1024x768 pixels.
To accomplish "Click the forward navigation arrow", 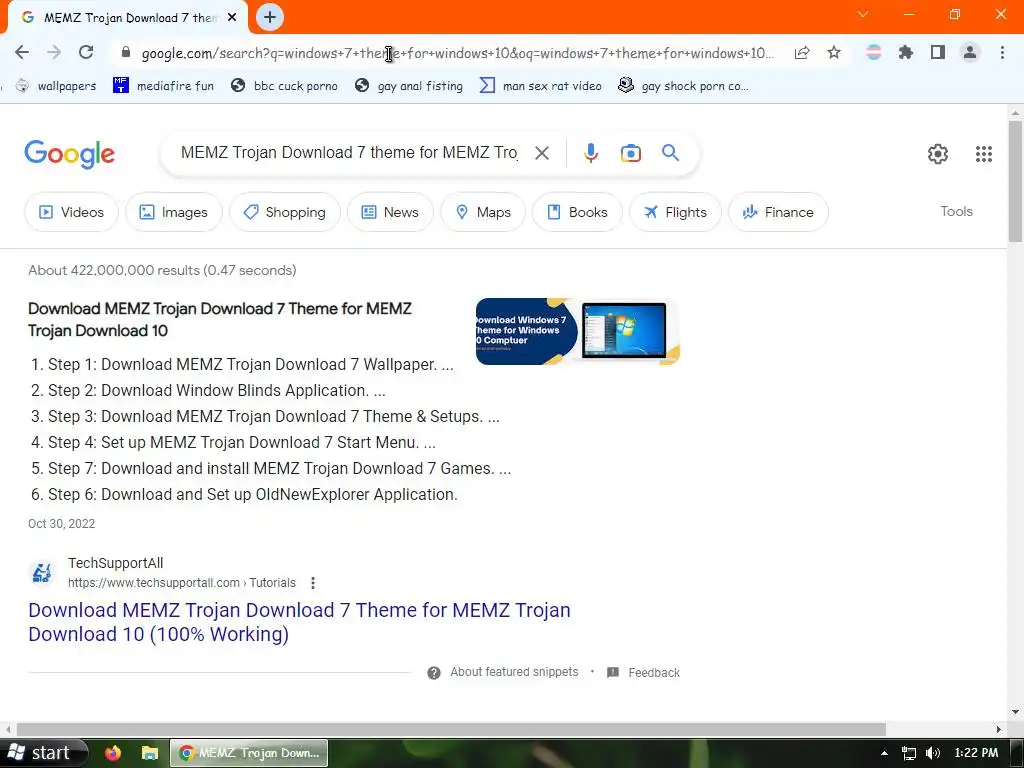I will point(54,52).
